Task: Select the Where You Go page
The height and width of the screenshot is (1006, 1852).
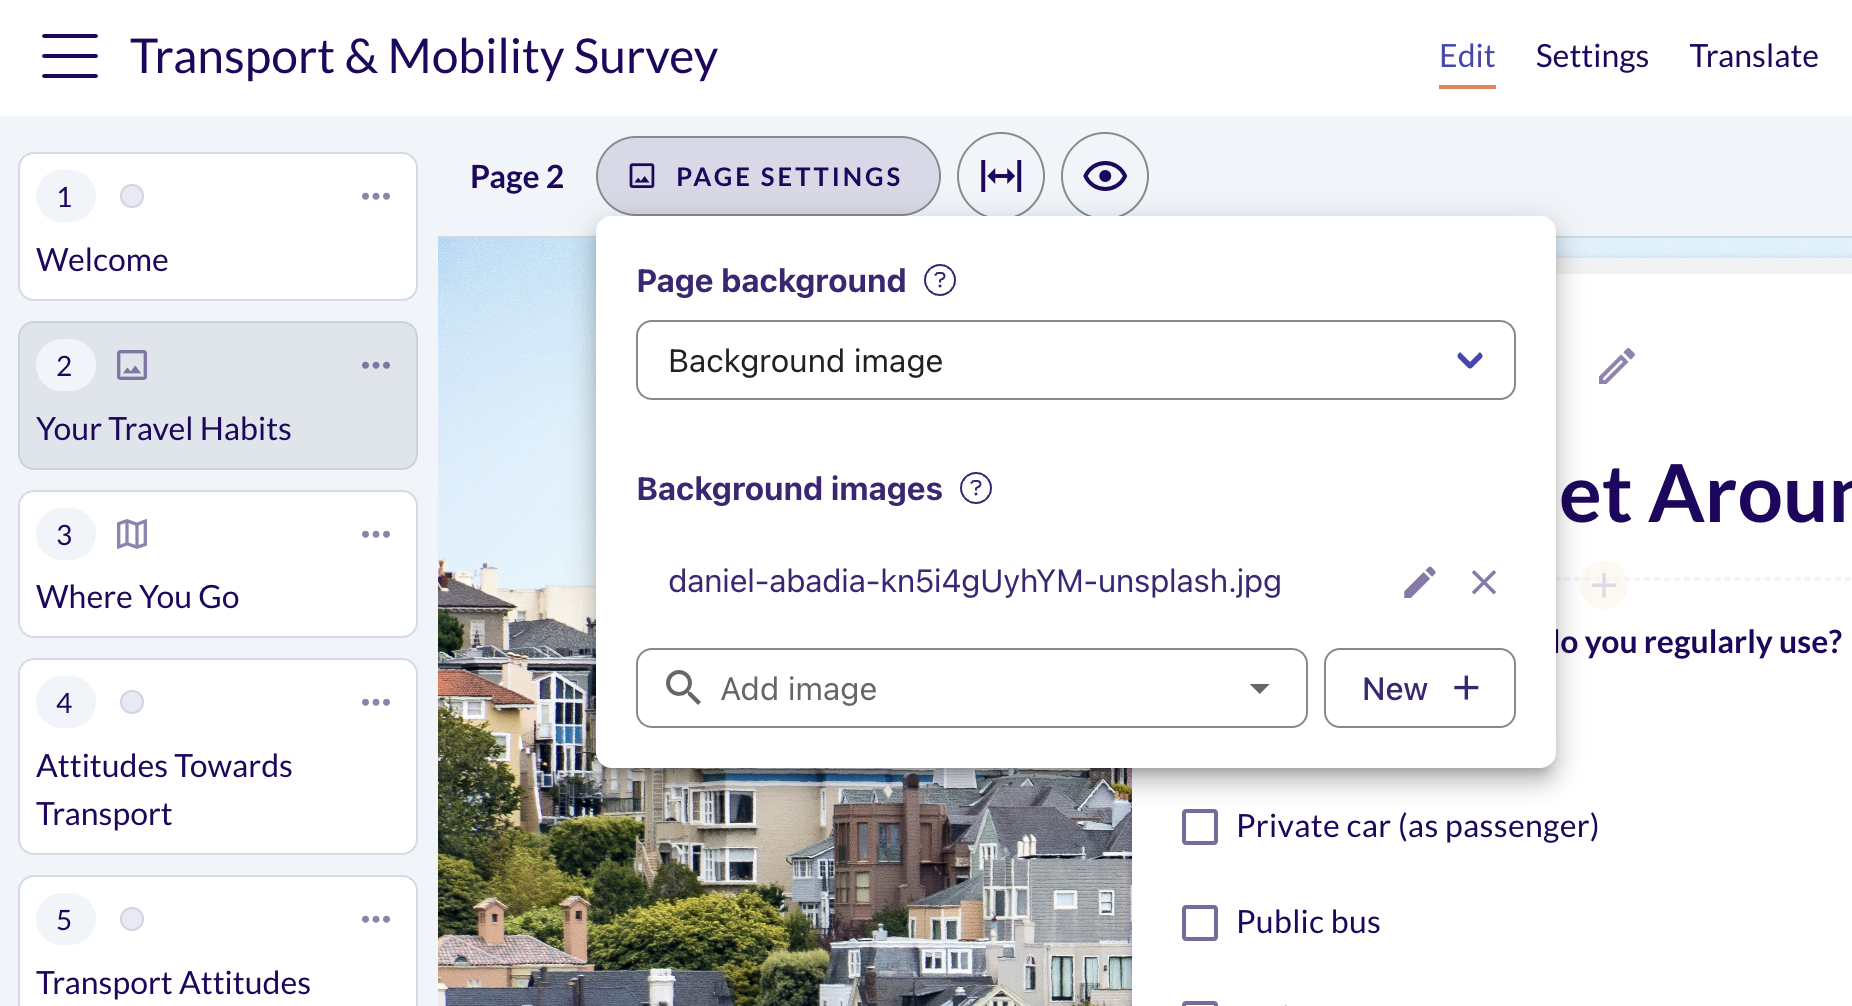Action: pyautogui.click(x=218, y=564)
